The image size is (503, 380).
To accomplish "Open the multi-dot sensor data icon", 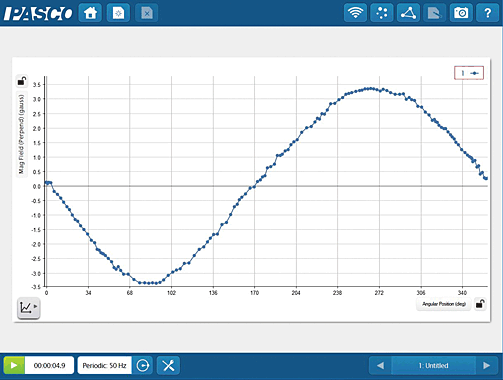I will pos(382,13).
